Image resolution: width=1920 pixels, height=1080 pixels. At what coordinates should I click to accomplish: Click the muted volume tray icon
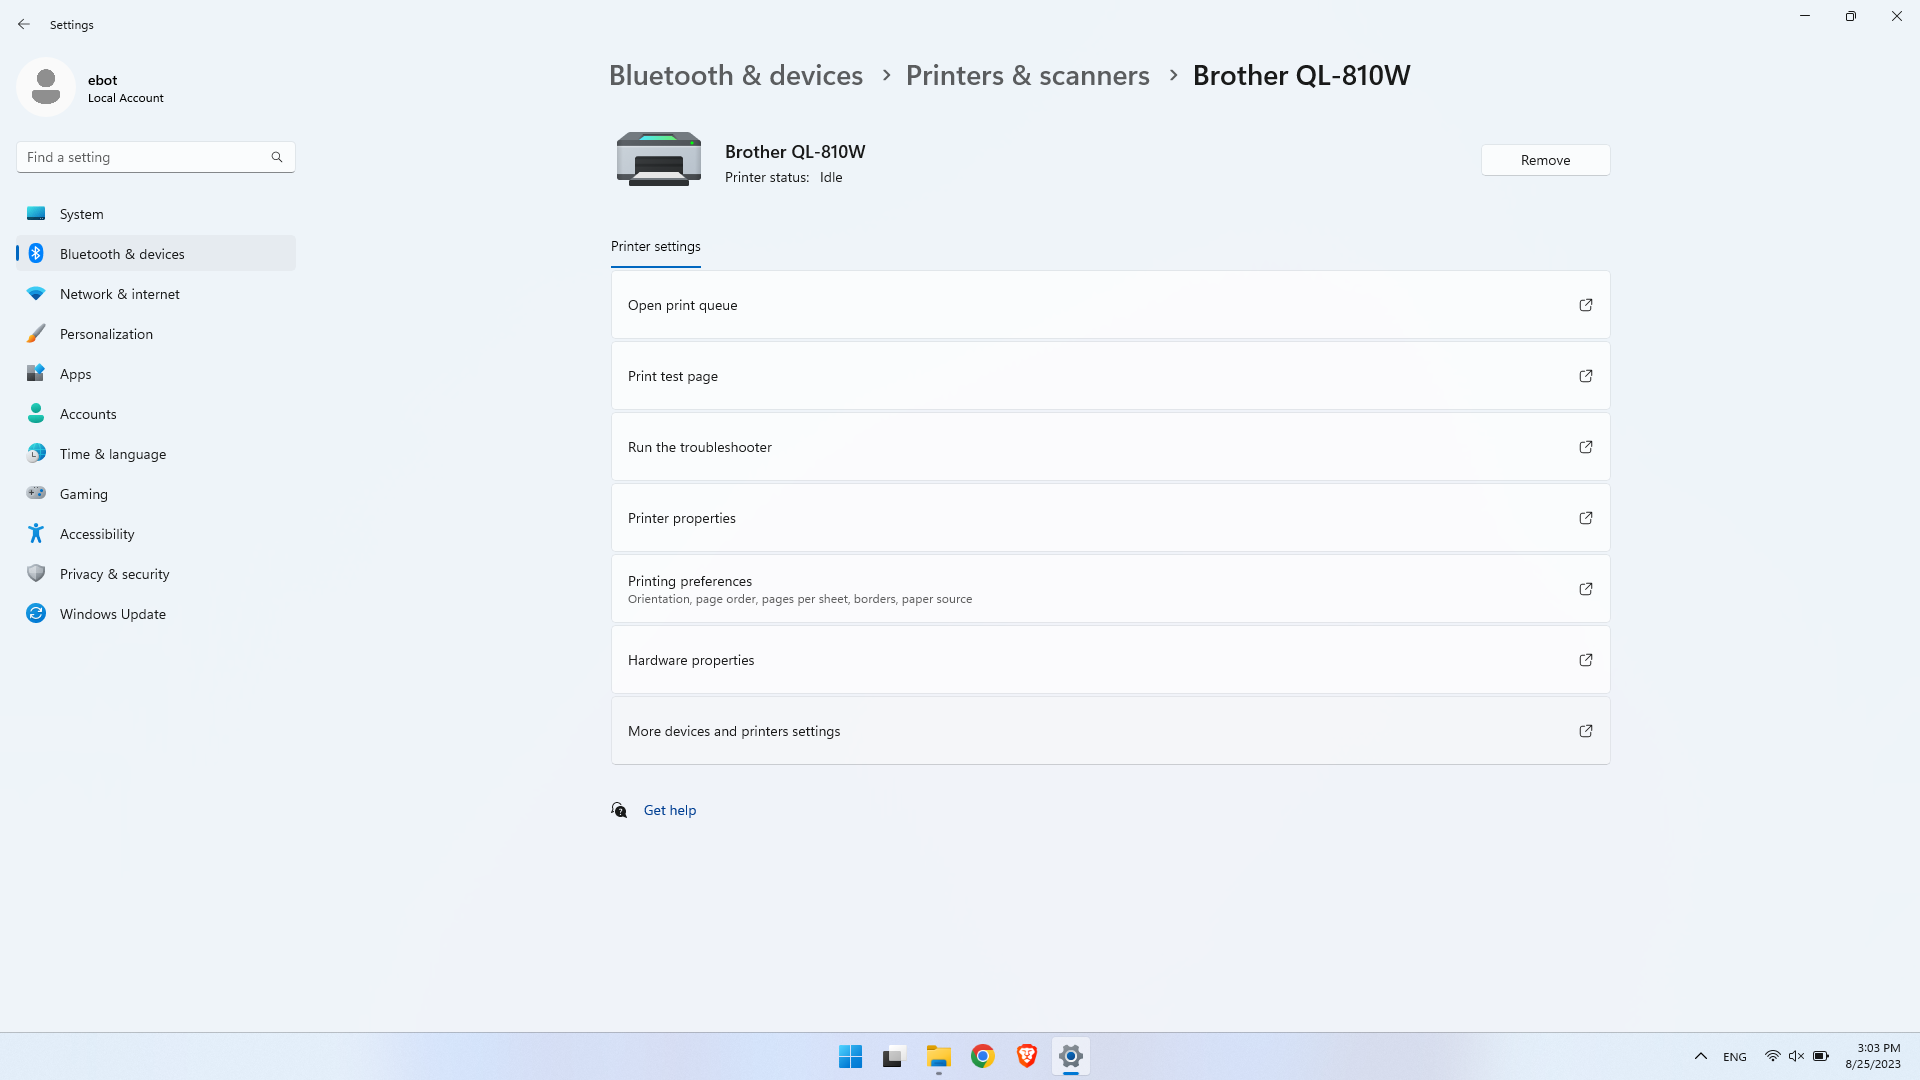pos(1797,1056)
